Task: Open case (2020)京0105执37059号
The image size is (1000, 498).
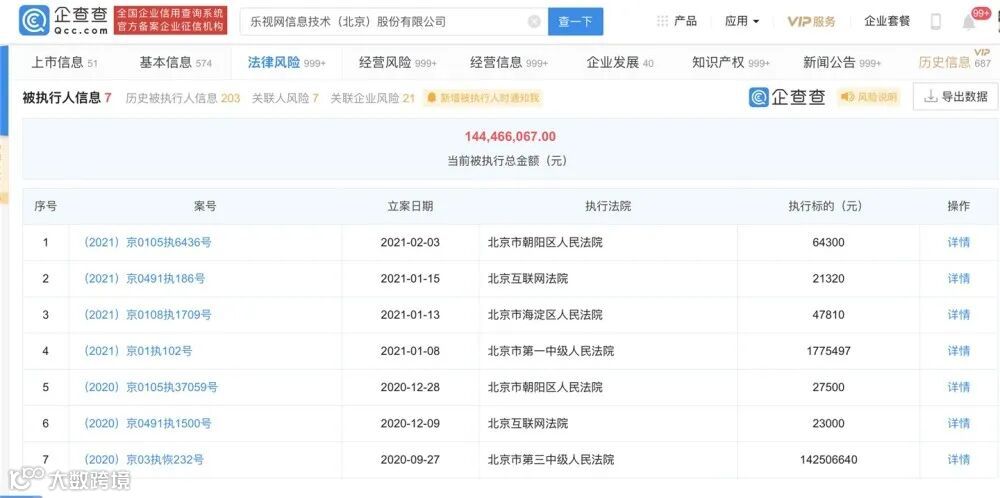Action: point(151,387)
